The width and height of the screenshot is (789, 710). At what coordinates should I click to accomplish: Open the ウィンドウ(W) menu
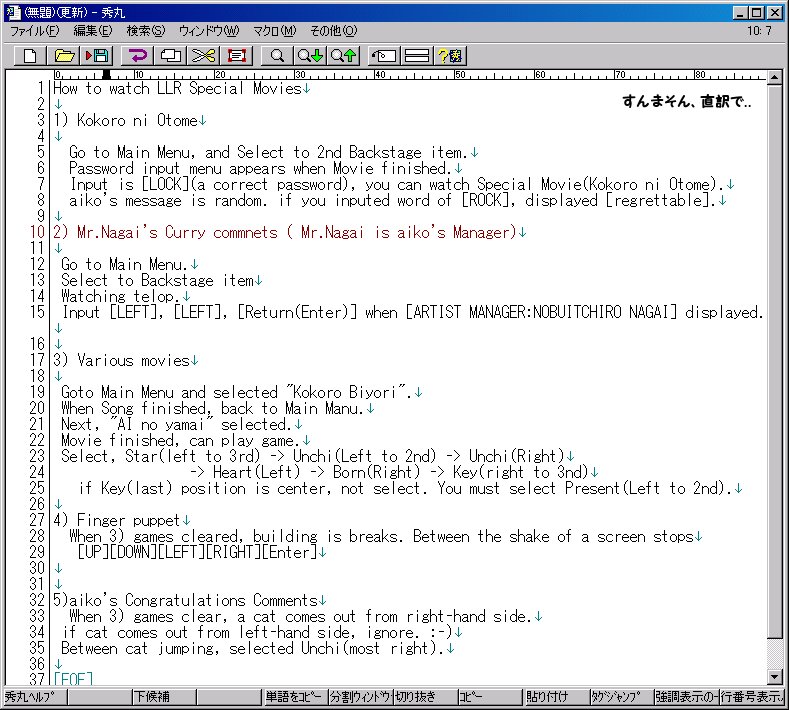pos(209,31)
